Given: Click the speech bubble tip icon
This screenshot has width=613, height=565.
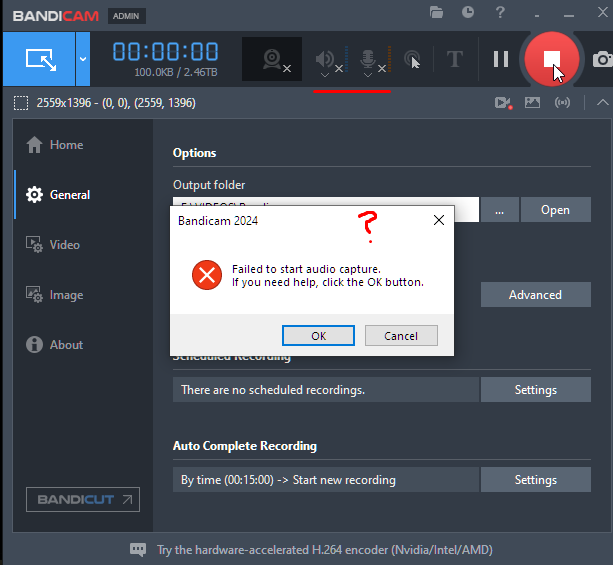Looking at the screenshot, I should (138, 550).
